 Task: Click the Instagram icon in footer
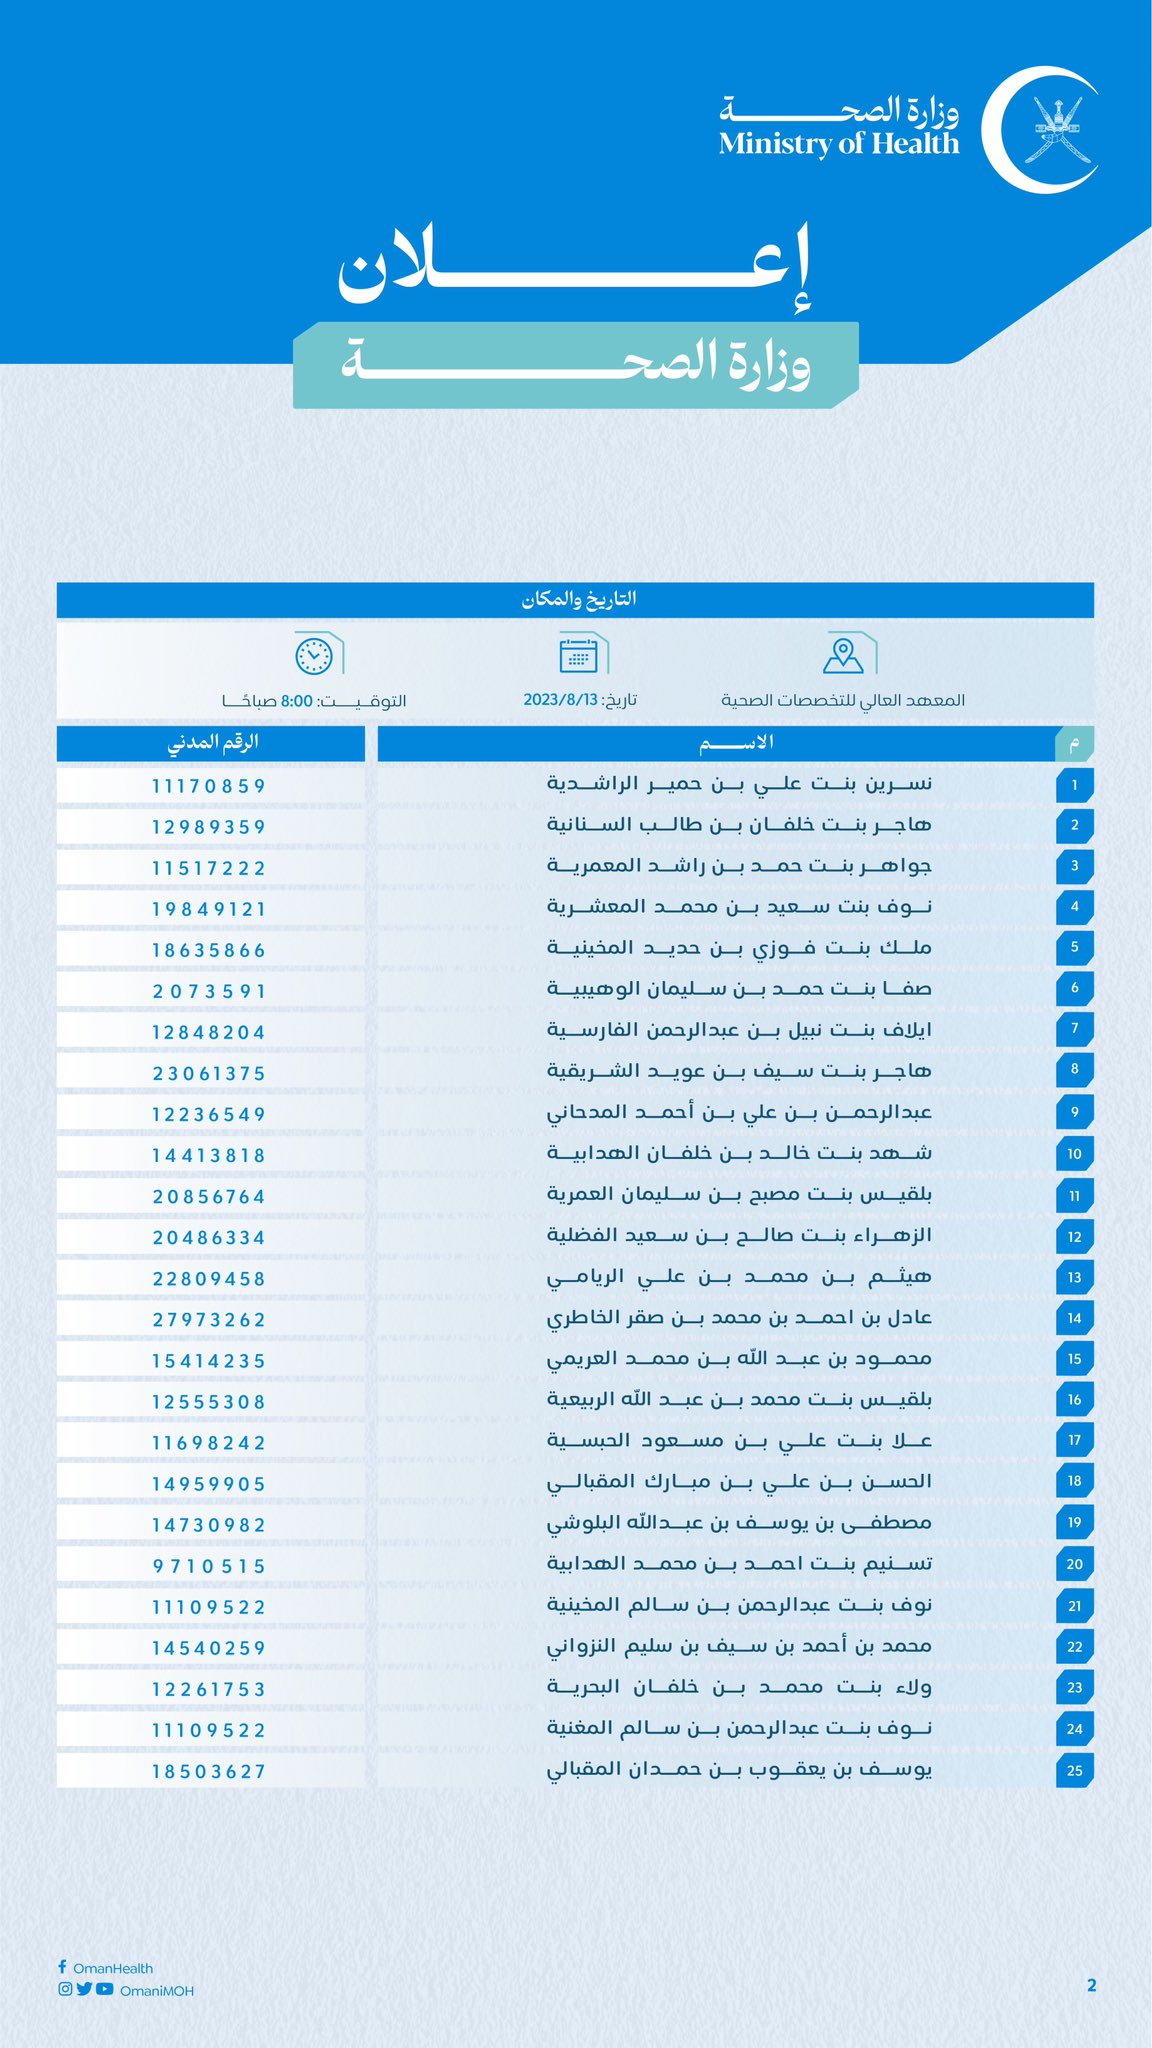click(65, 1989)
